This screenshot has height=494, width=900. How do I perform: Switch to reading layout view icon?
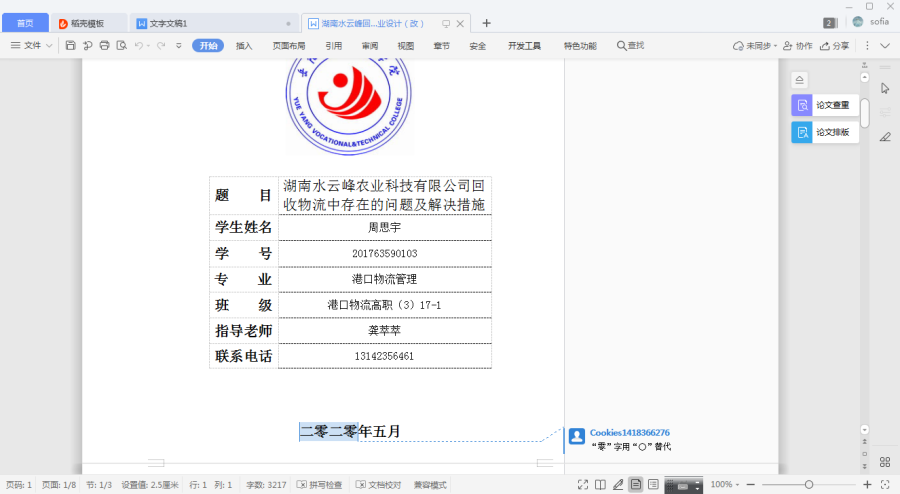[600, 485]
